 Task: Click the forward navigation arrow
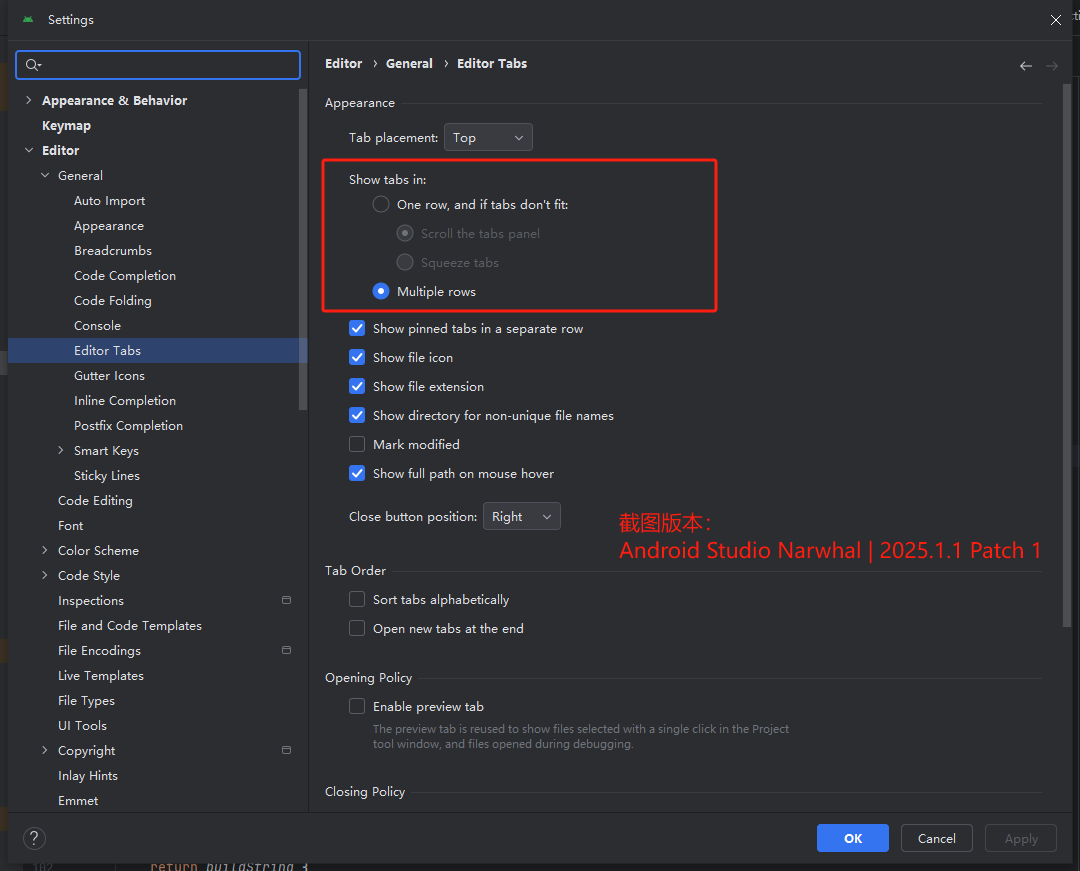pyautogui.click(x=1052, y=66)
